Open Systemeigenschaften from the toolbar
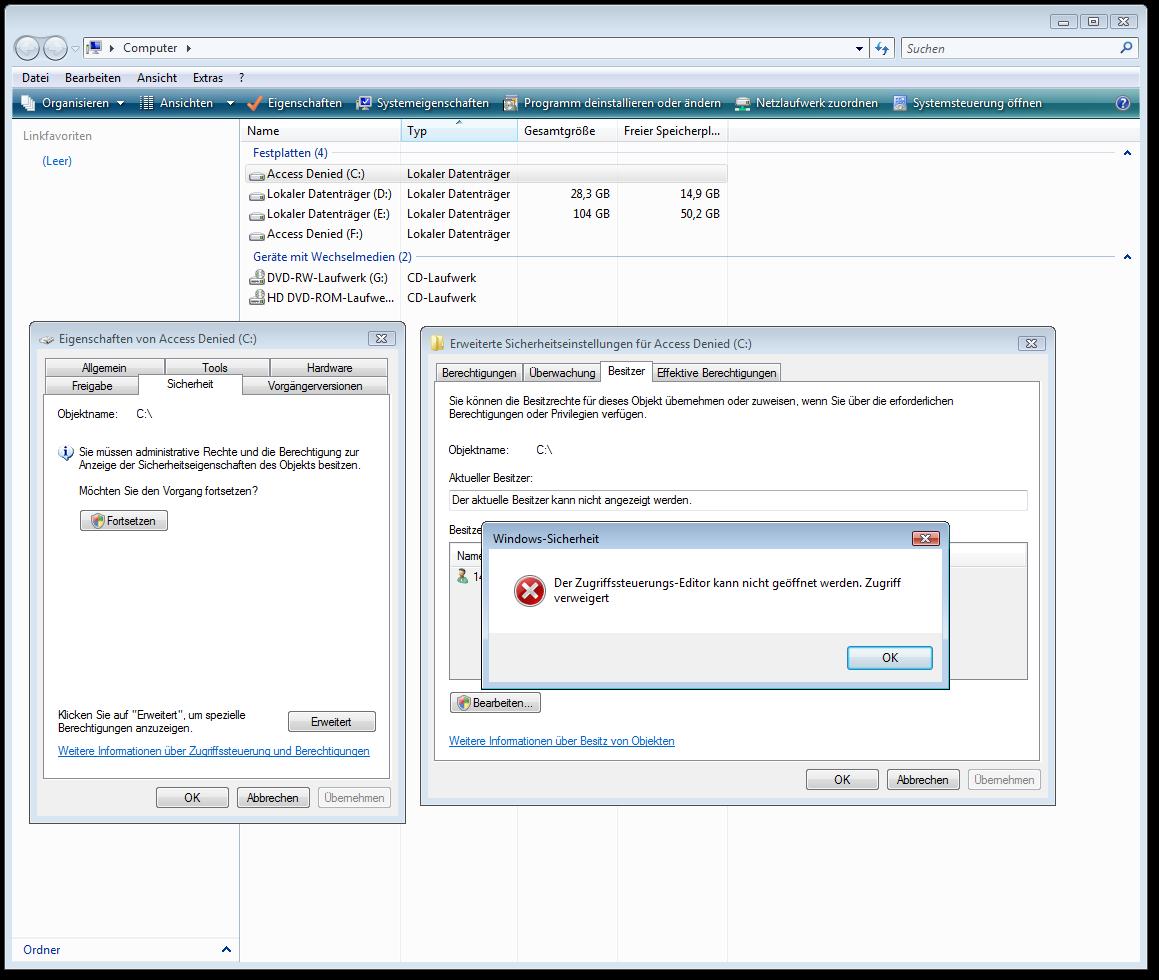The height and width of the screenshot is (980, 1159). (423, 103)
